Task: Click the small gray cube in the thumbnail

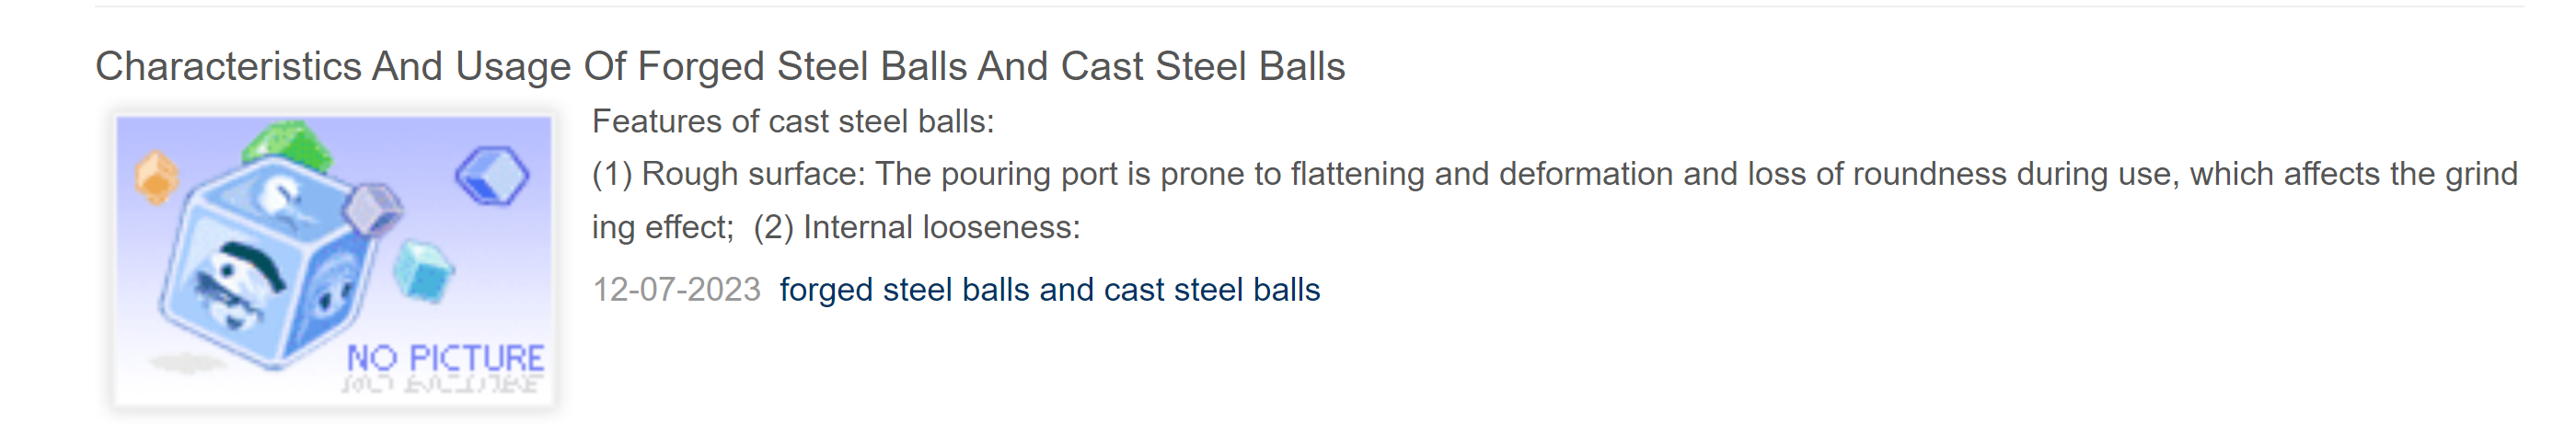Action: click(373, 208)
